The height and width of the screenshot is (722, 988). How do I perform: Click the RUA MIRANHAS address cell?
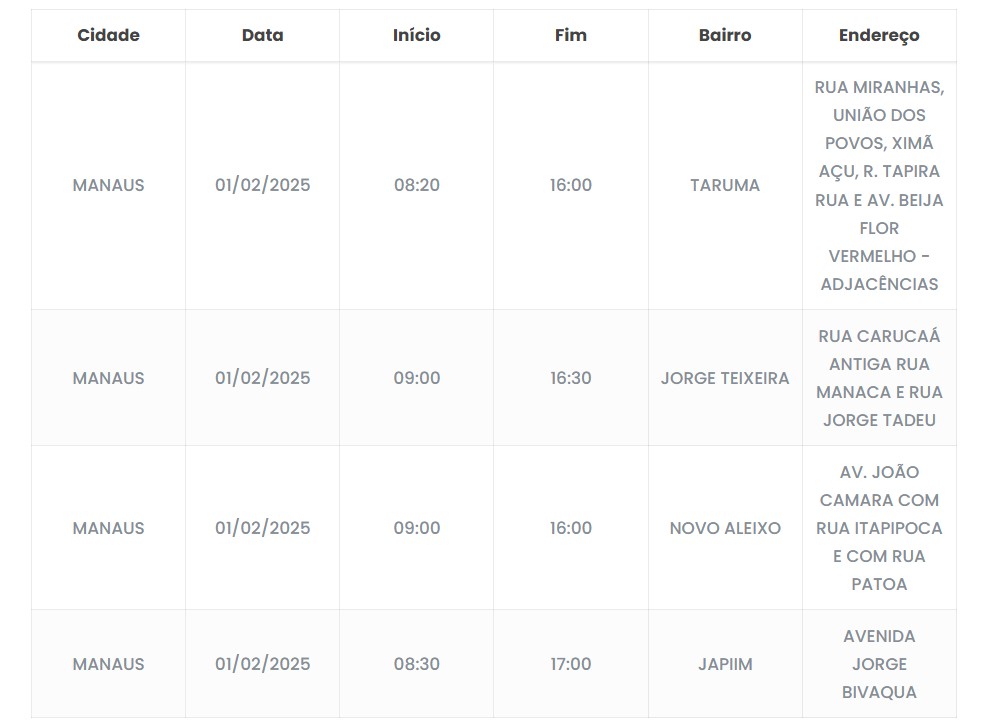coord(879,185)
